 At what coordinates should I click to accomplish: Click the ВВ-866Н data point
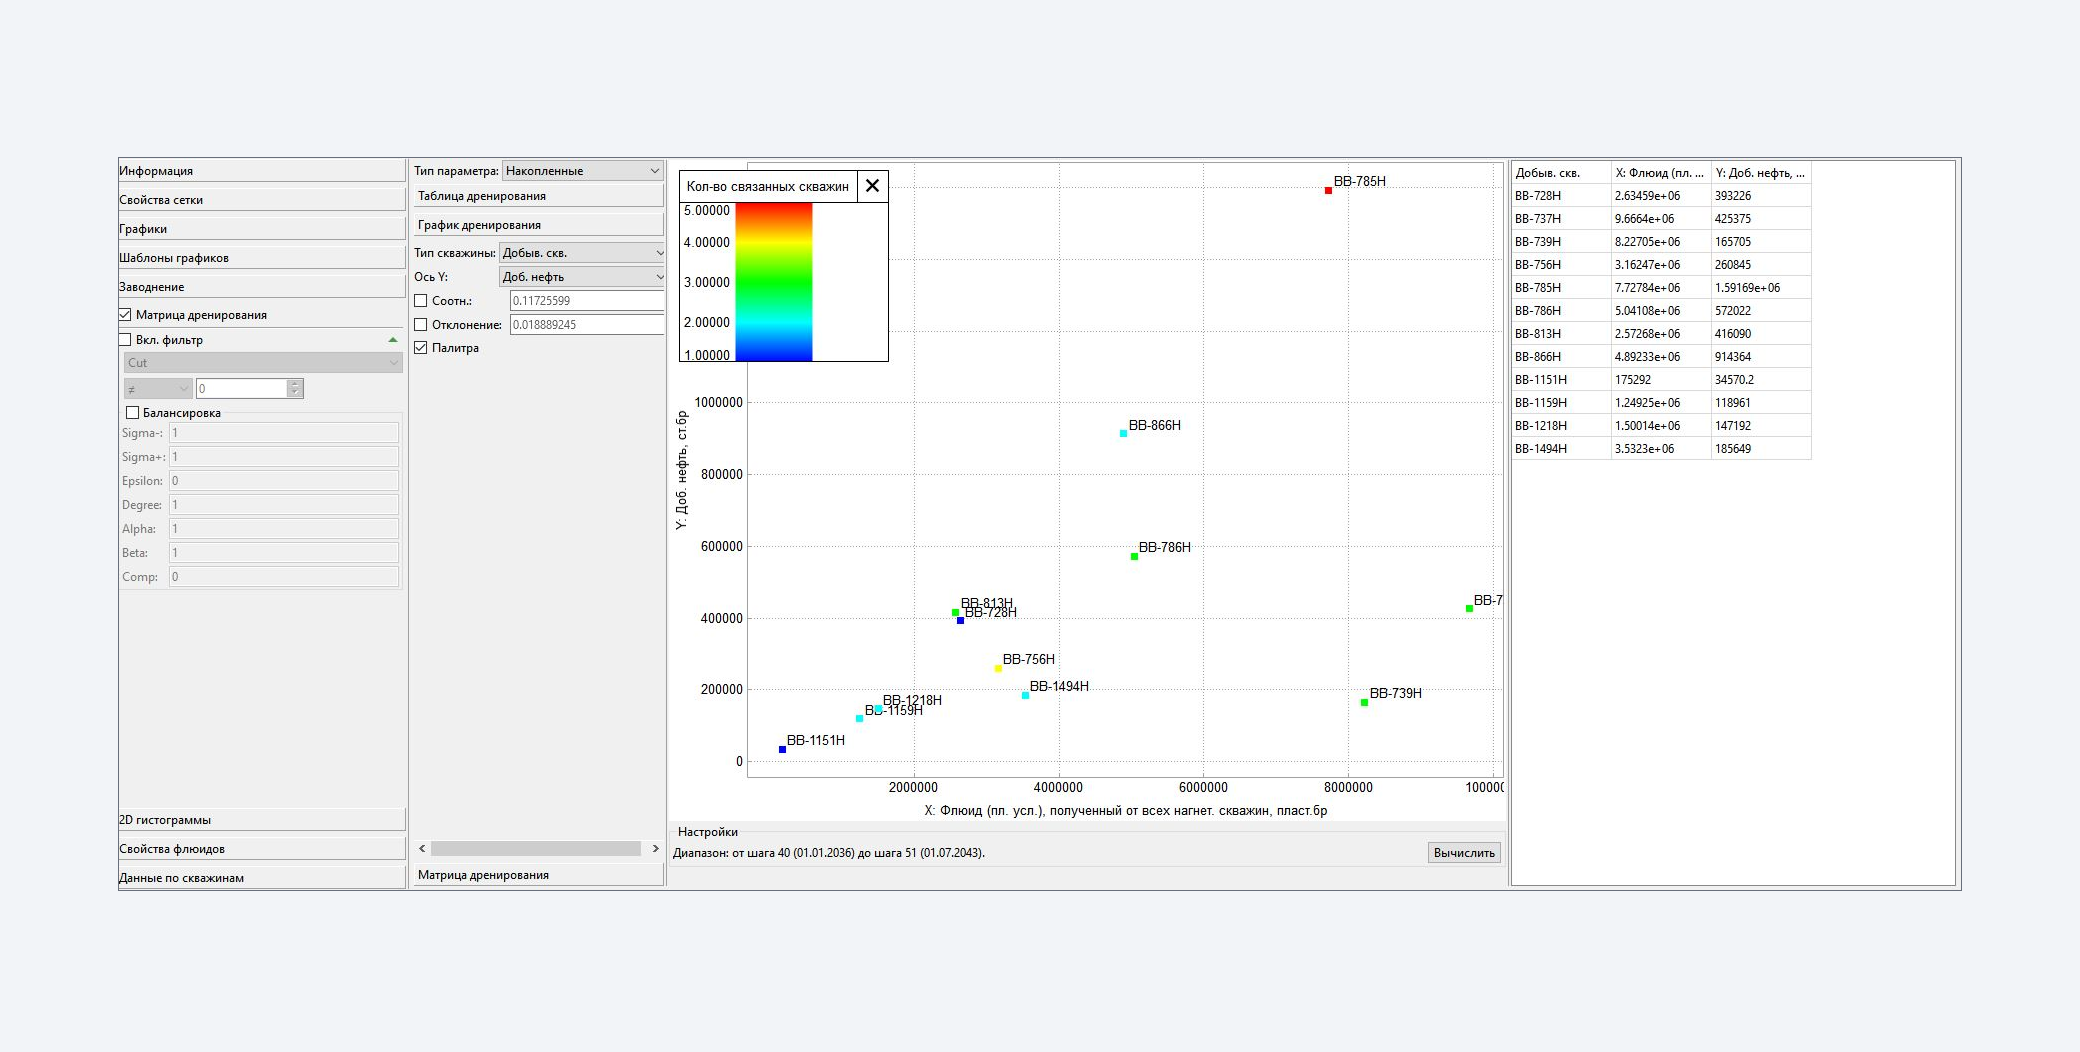(x=1123, y=434)
